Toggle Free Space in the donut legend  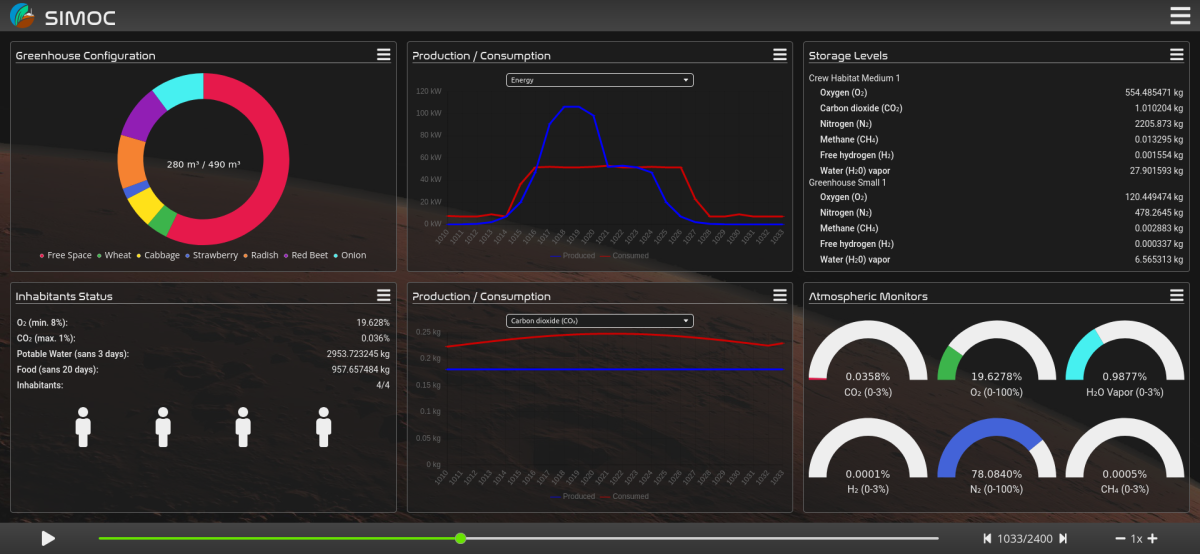(x=66, y=256)
